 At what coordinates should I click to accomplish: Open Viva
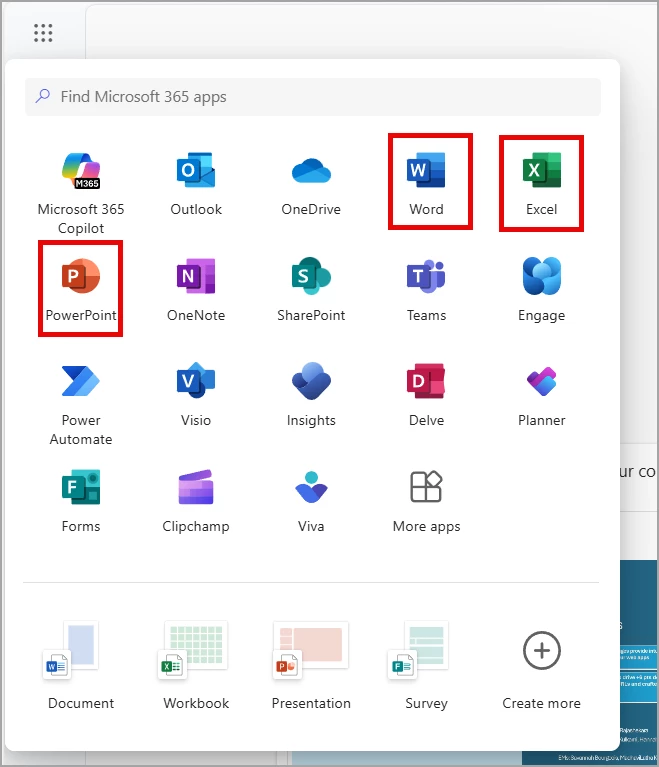point(311,501)
